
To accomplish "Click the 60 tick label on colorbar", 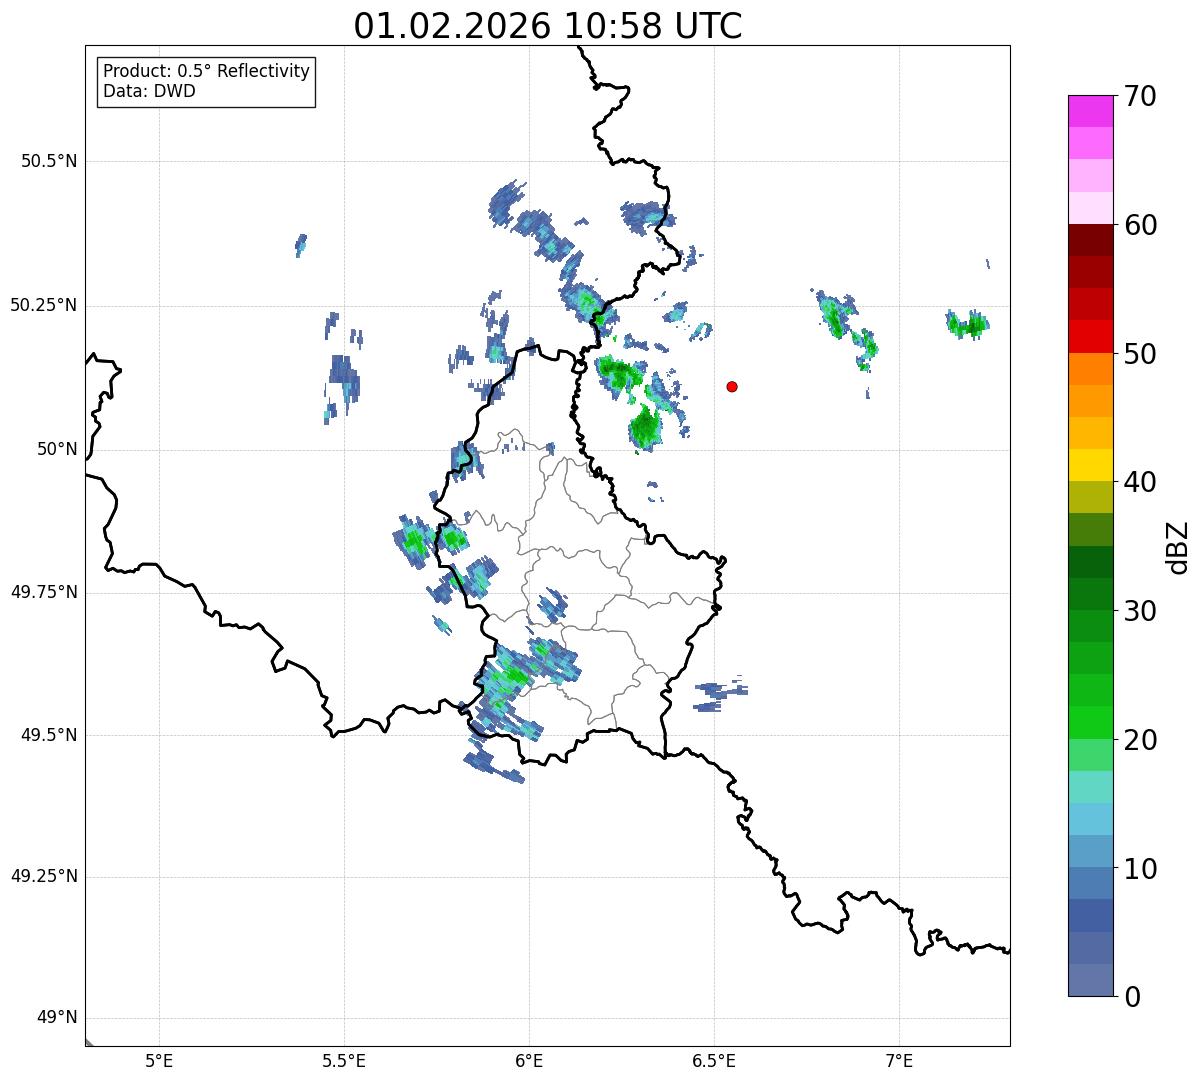I will click(x=1140, y=225).
